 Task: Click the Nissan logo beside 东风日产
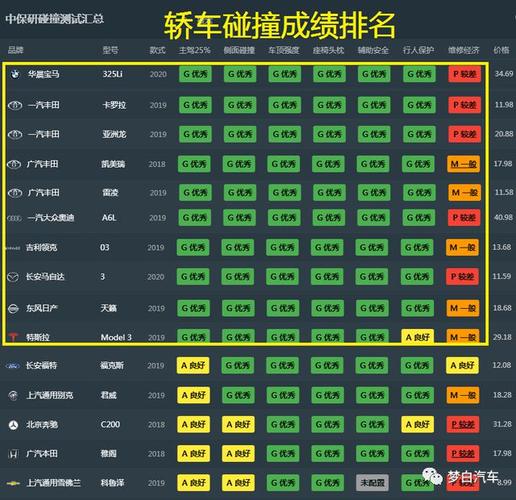14,309
